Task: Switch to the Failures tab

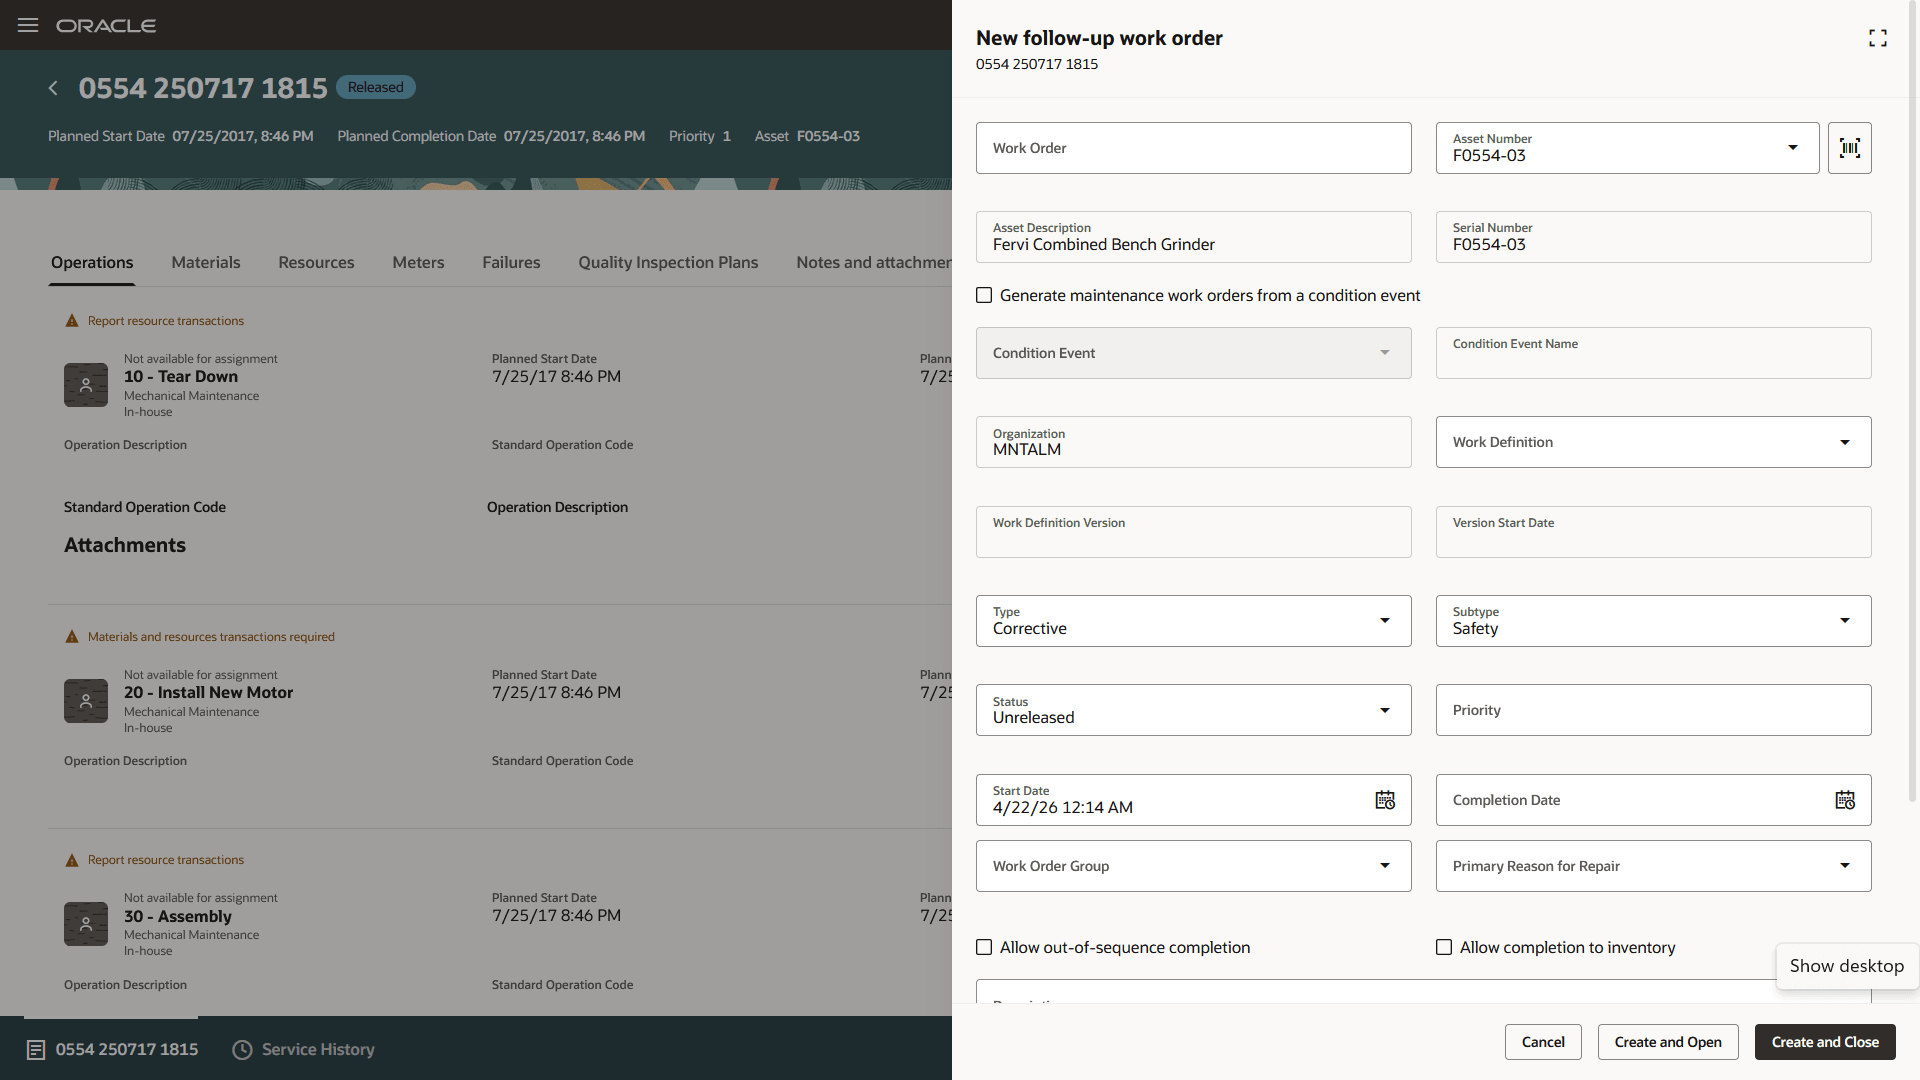Action: (511, 262)
